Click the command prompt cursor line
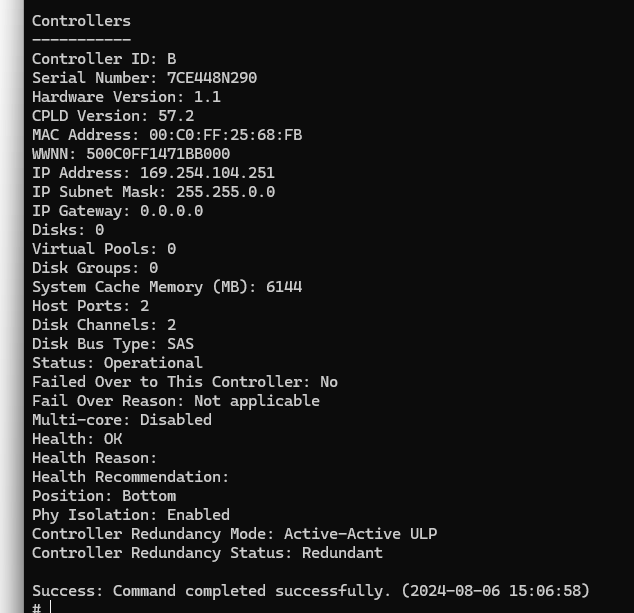The image size is (634, 613). (x=42, y=607)
